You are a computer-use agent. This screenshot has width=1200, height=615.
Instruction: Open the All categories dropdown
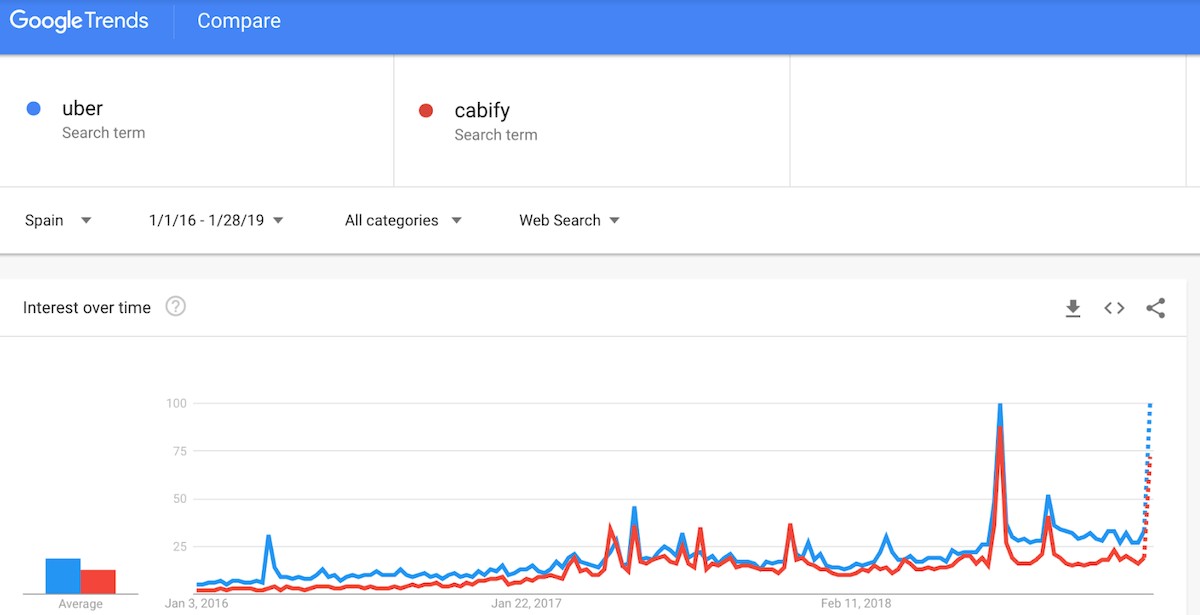tap(403, 220)
